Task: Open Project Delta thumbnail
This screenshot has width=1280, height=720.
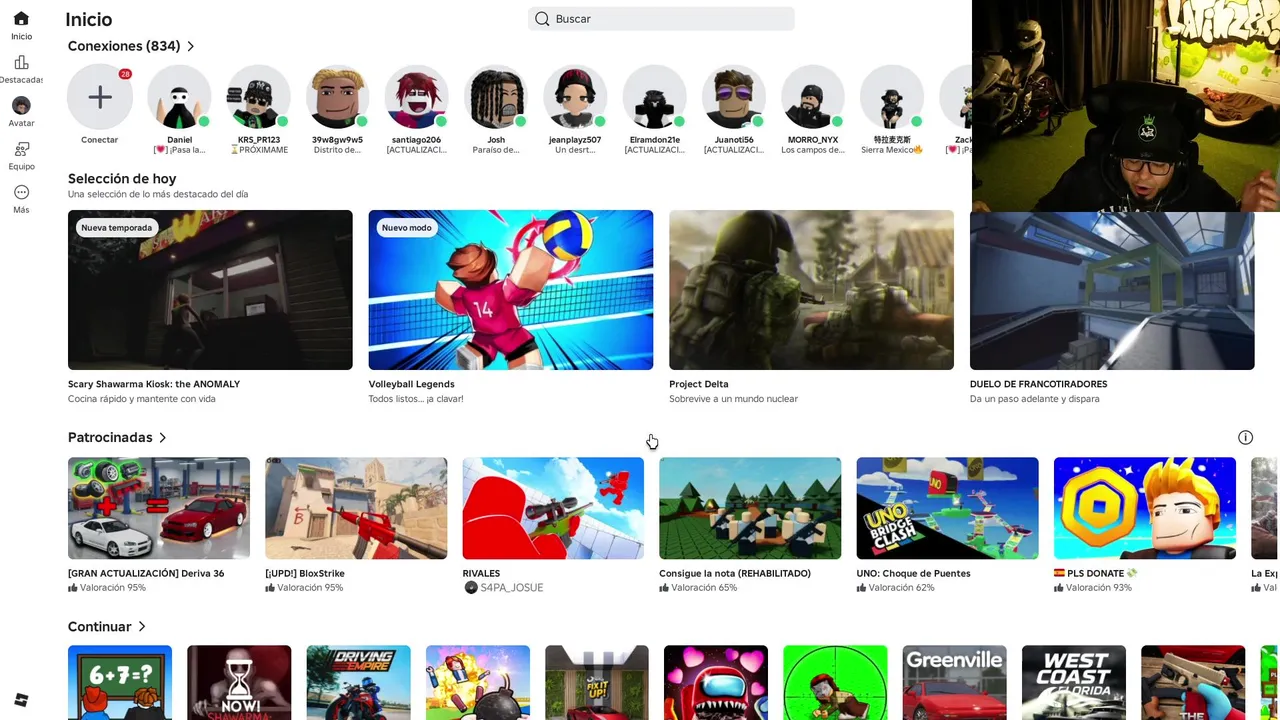Action: [811, 290]
